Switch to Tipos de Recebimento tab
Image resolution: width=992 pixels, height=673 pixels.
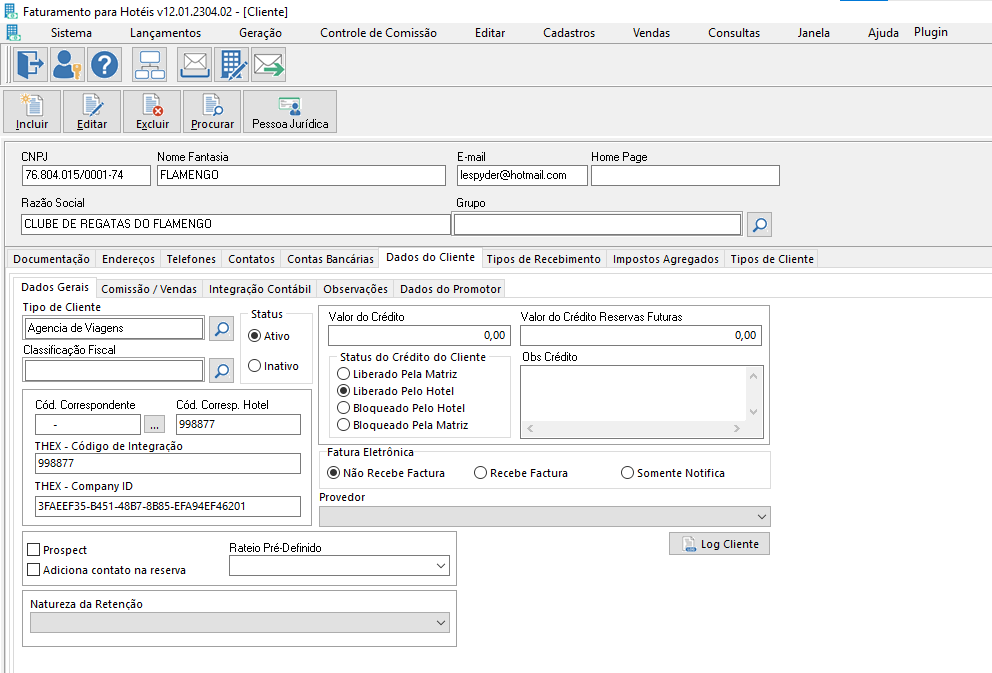click(x=543, y=259)
